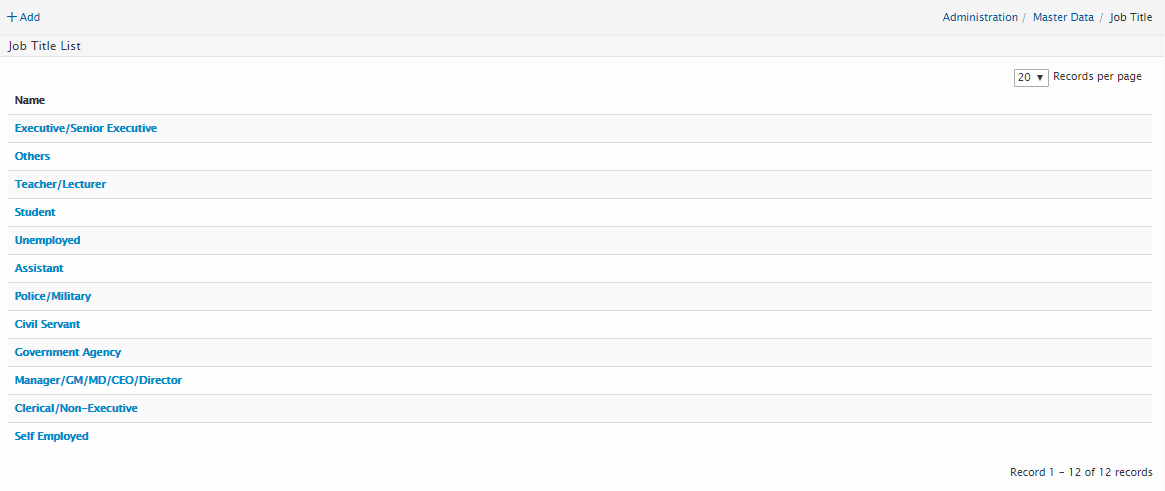Open Self Employed job title
This screenshot has height=491, width=1165.
52,436
